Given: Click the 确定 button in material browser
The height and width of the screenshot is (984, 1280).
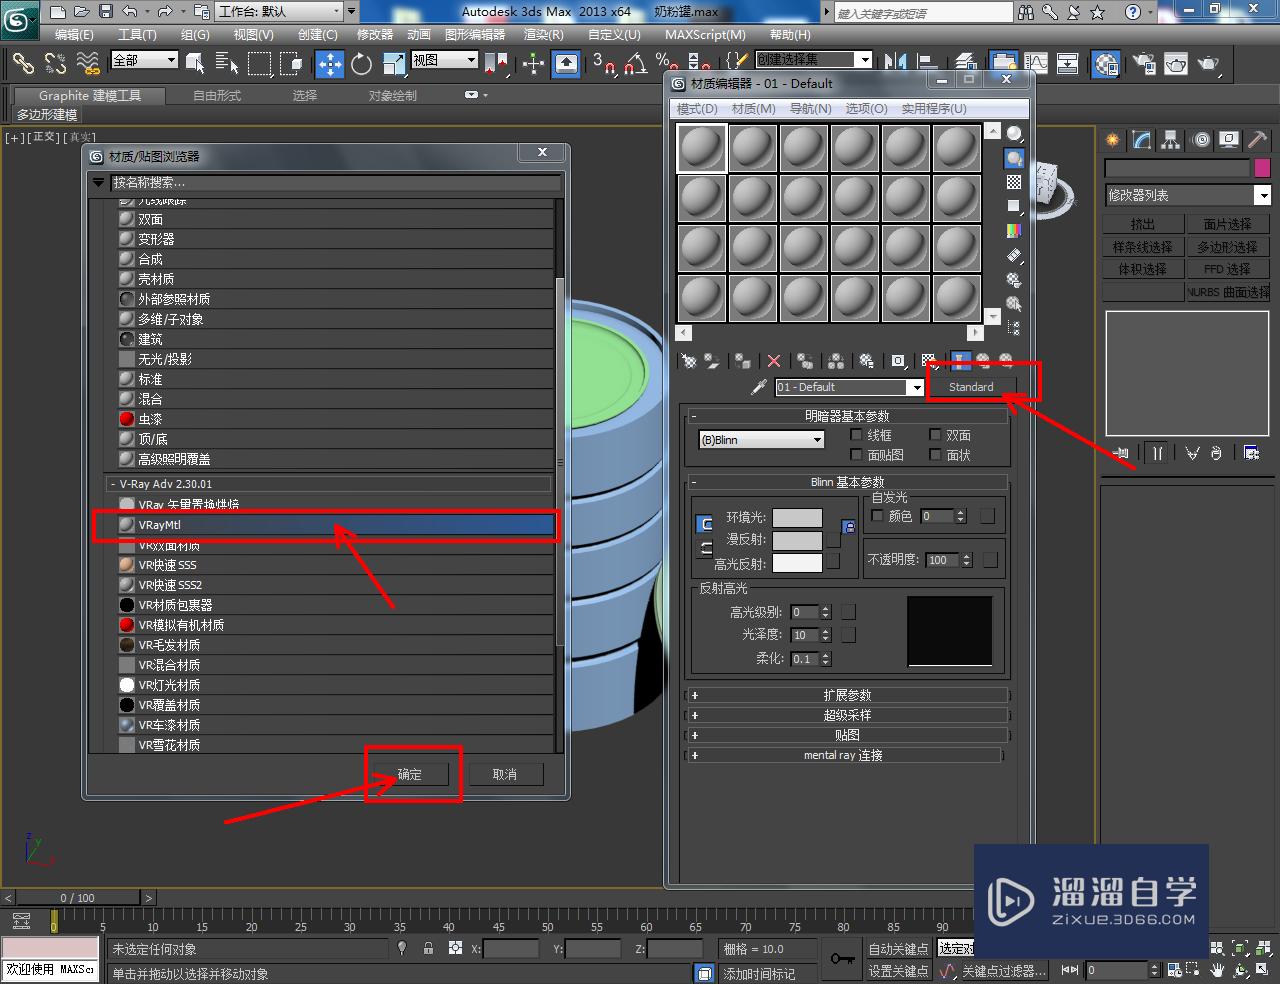Looking at the screenshot, I should click(x=410, y=774).
